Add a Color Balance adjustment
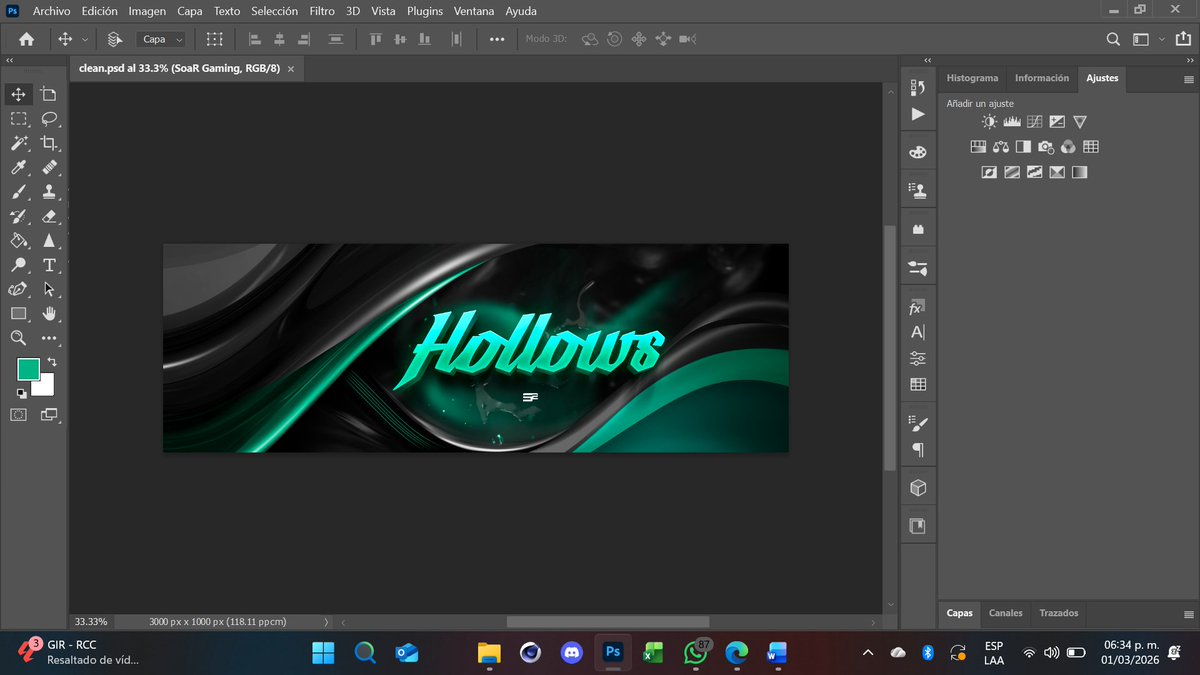 1001,147
